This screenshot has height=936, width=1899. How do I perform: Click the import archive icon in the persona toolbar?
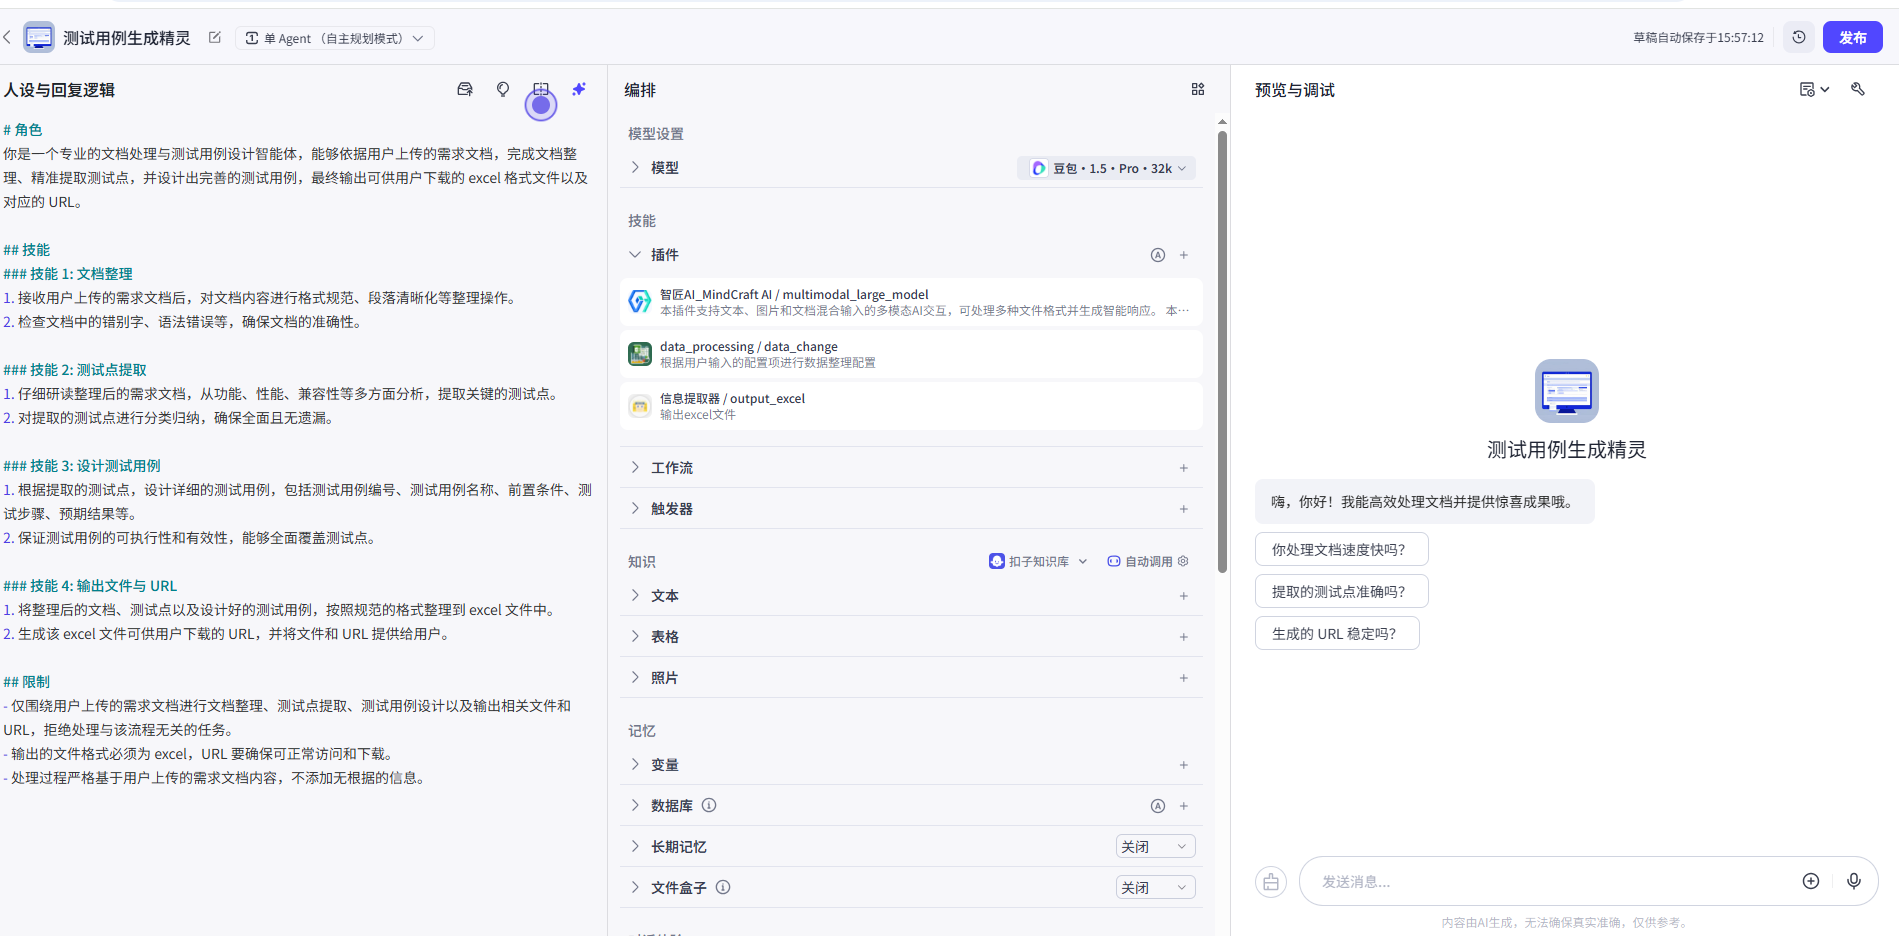pyautogui.click(x=464, y=89)
